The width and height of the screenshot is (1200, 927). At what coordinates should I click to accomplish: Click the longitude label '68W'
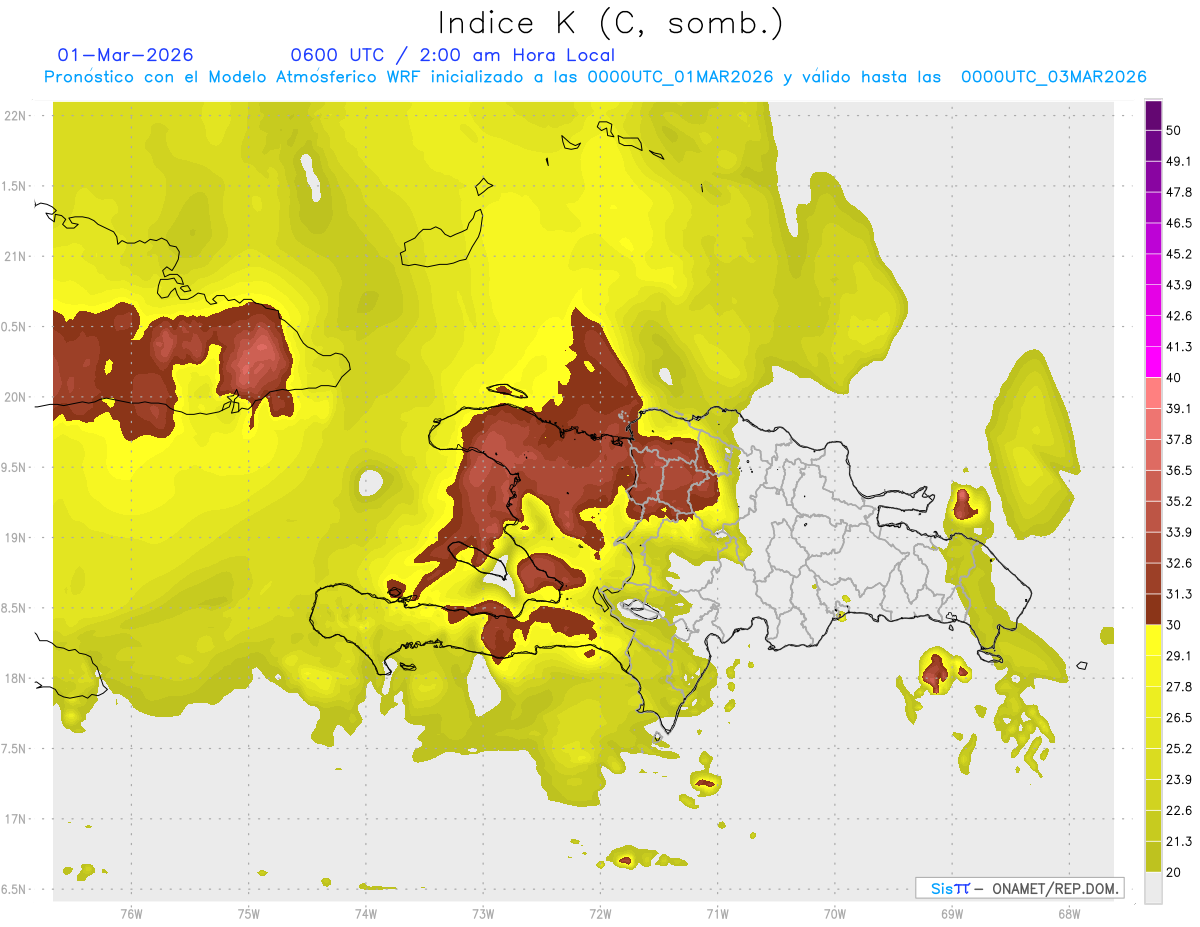point(1068,914)
